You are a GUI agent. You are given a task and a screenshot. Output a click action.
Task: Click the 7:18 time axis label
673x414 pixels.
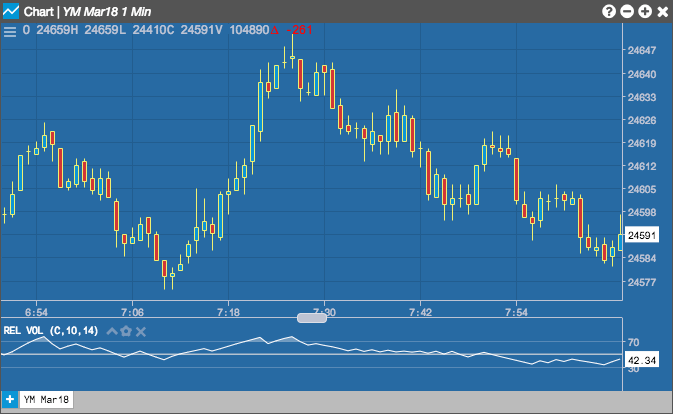click(x=228, y=312)
